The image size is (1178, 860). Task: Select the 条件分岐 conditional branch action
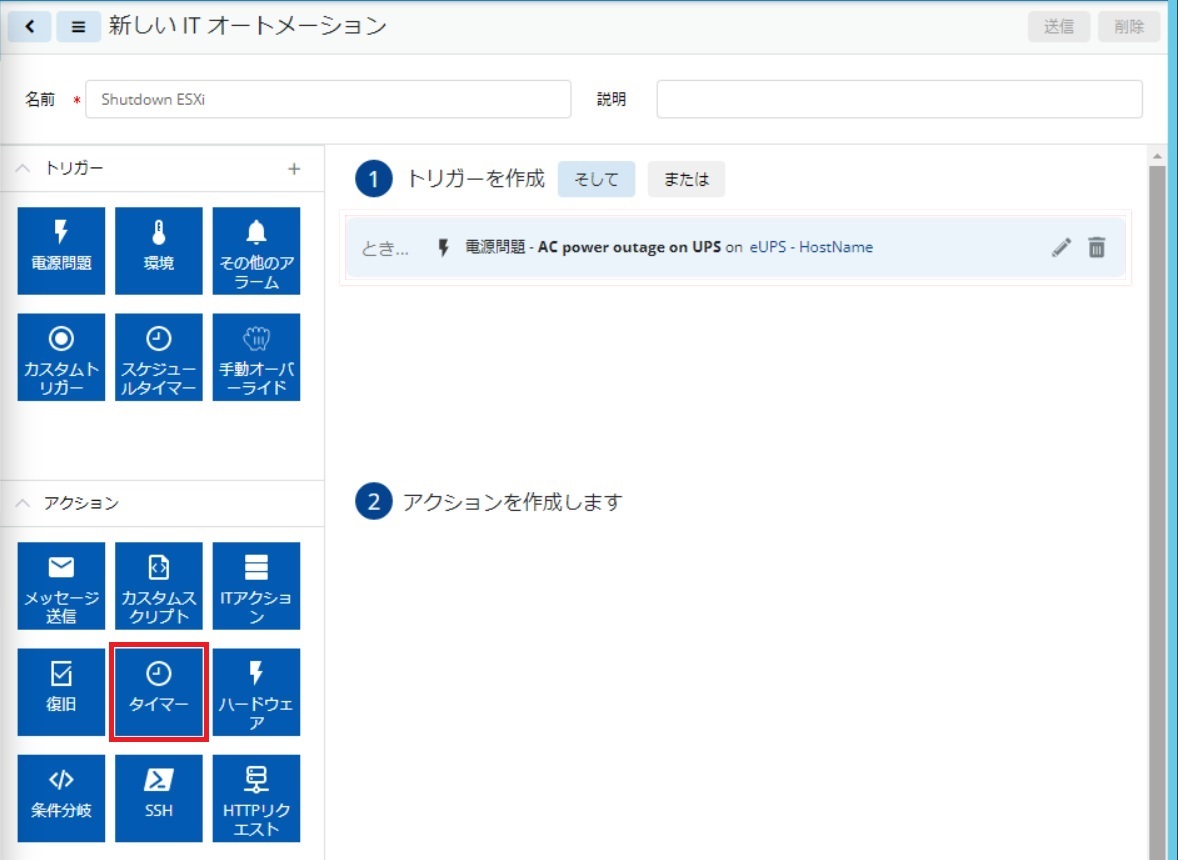point(61,798)
